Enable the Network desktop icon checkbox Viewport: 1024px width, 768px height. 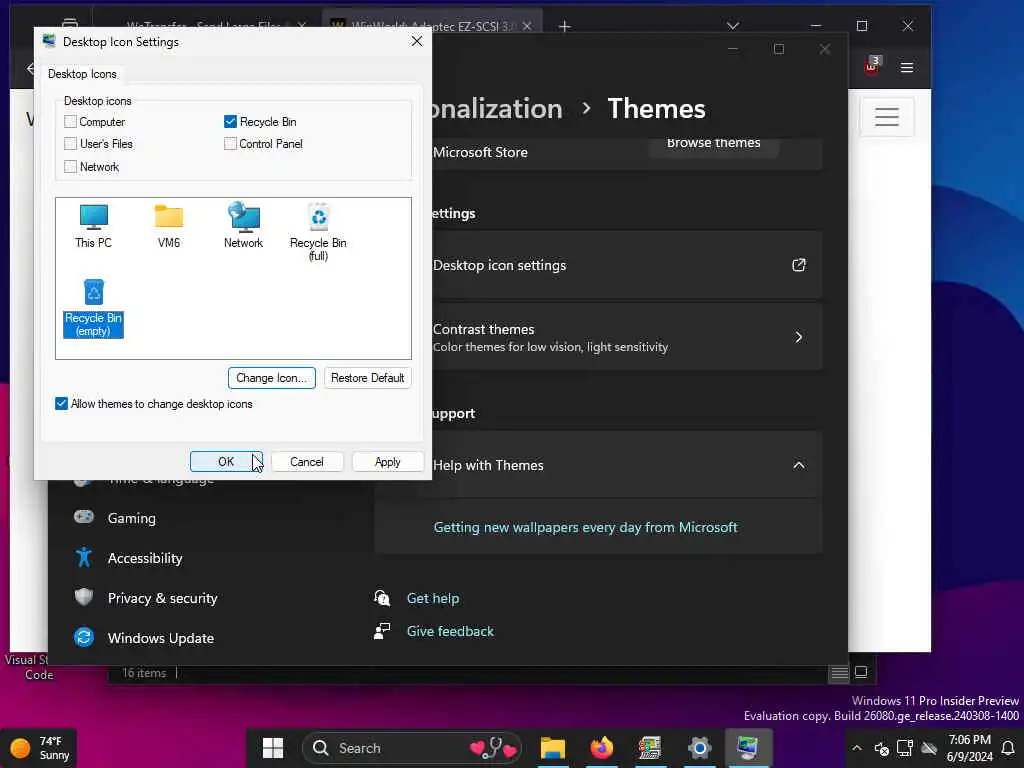tap(71, 167)
